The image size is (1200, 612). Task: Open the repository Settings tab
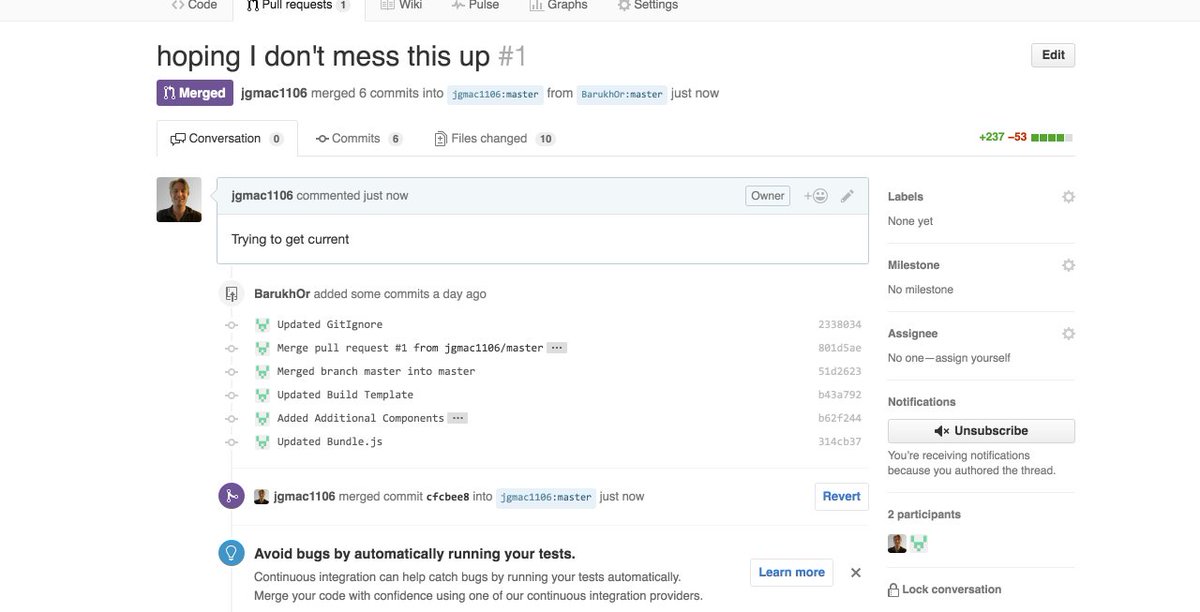click(x=647, y=5)
